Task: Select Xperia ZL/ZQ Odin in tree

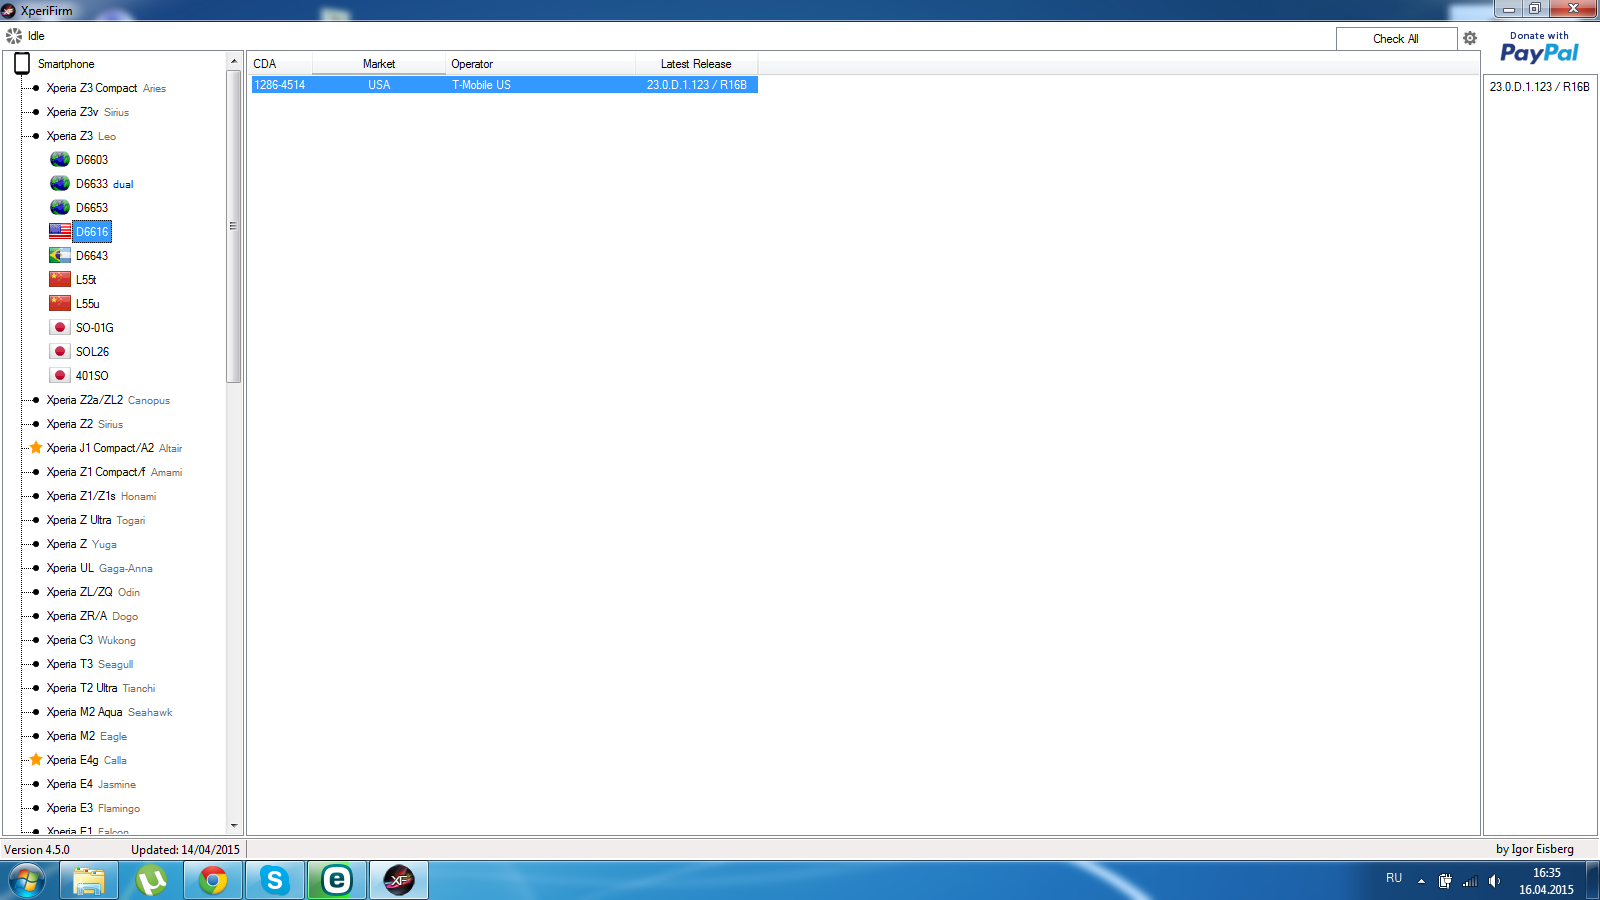Action: tap(93, 592)
